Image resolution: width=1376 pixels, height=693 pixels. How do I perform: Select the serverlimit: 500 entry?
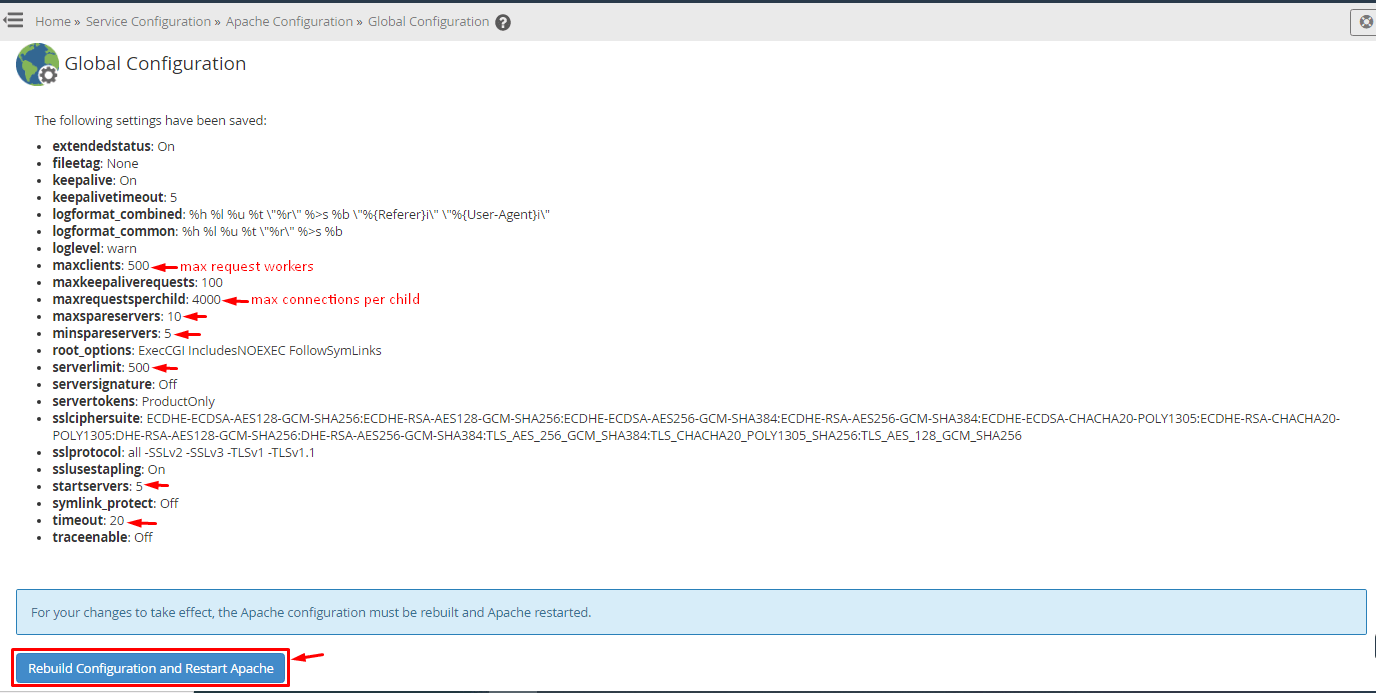(101, 367)
